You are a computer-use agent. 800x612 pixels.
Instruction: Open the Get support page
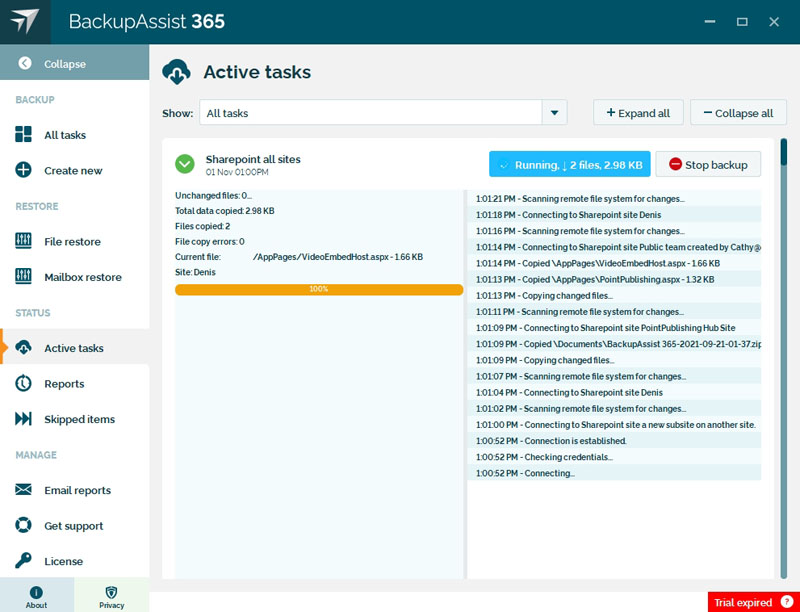tap(74, 525)
